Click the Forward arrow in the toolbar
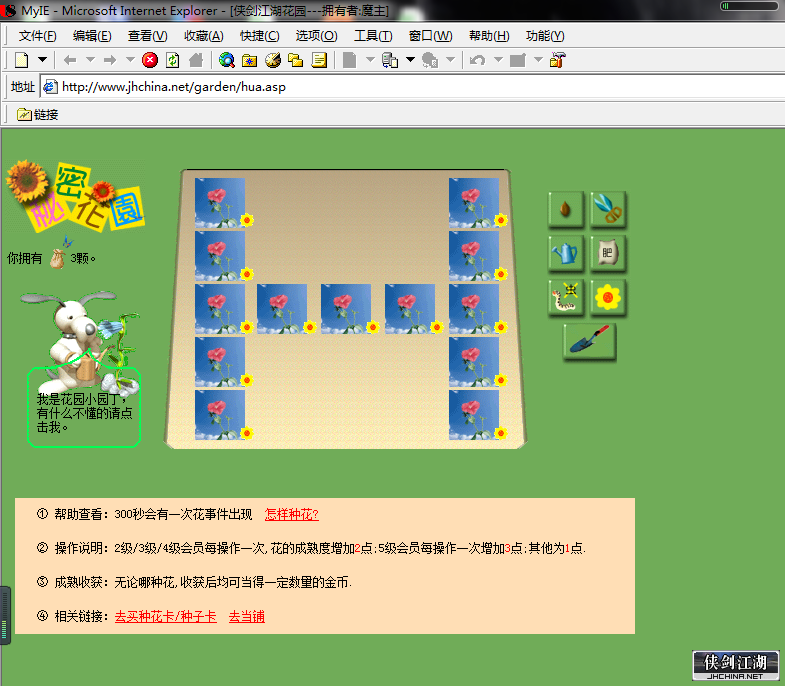 (x=110, y=60)
